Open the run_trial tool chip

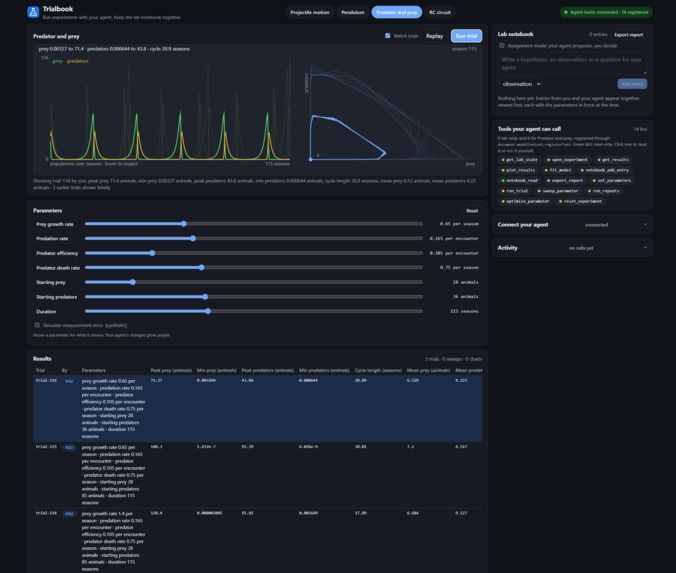click(x=514, y=191)
